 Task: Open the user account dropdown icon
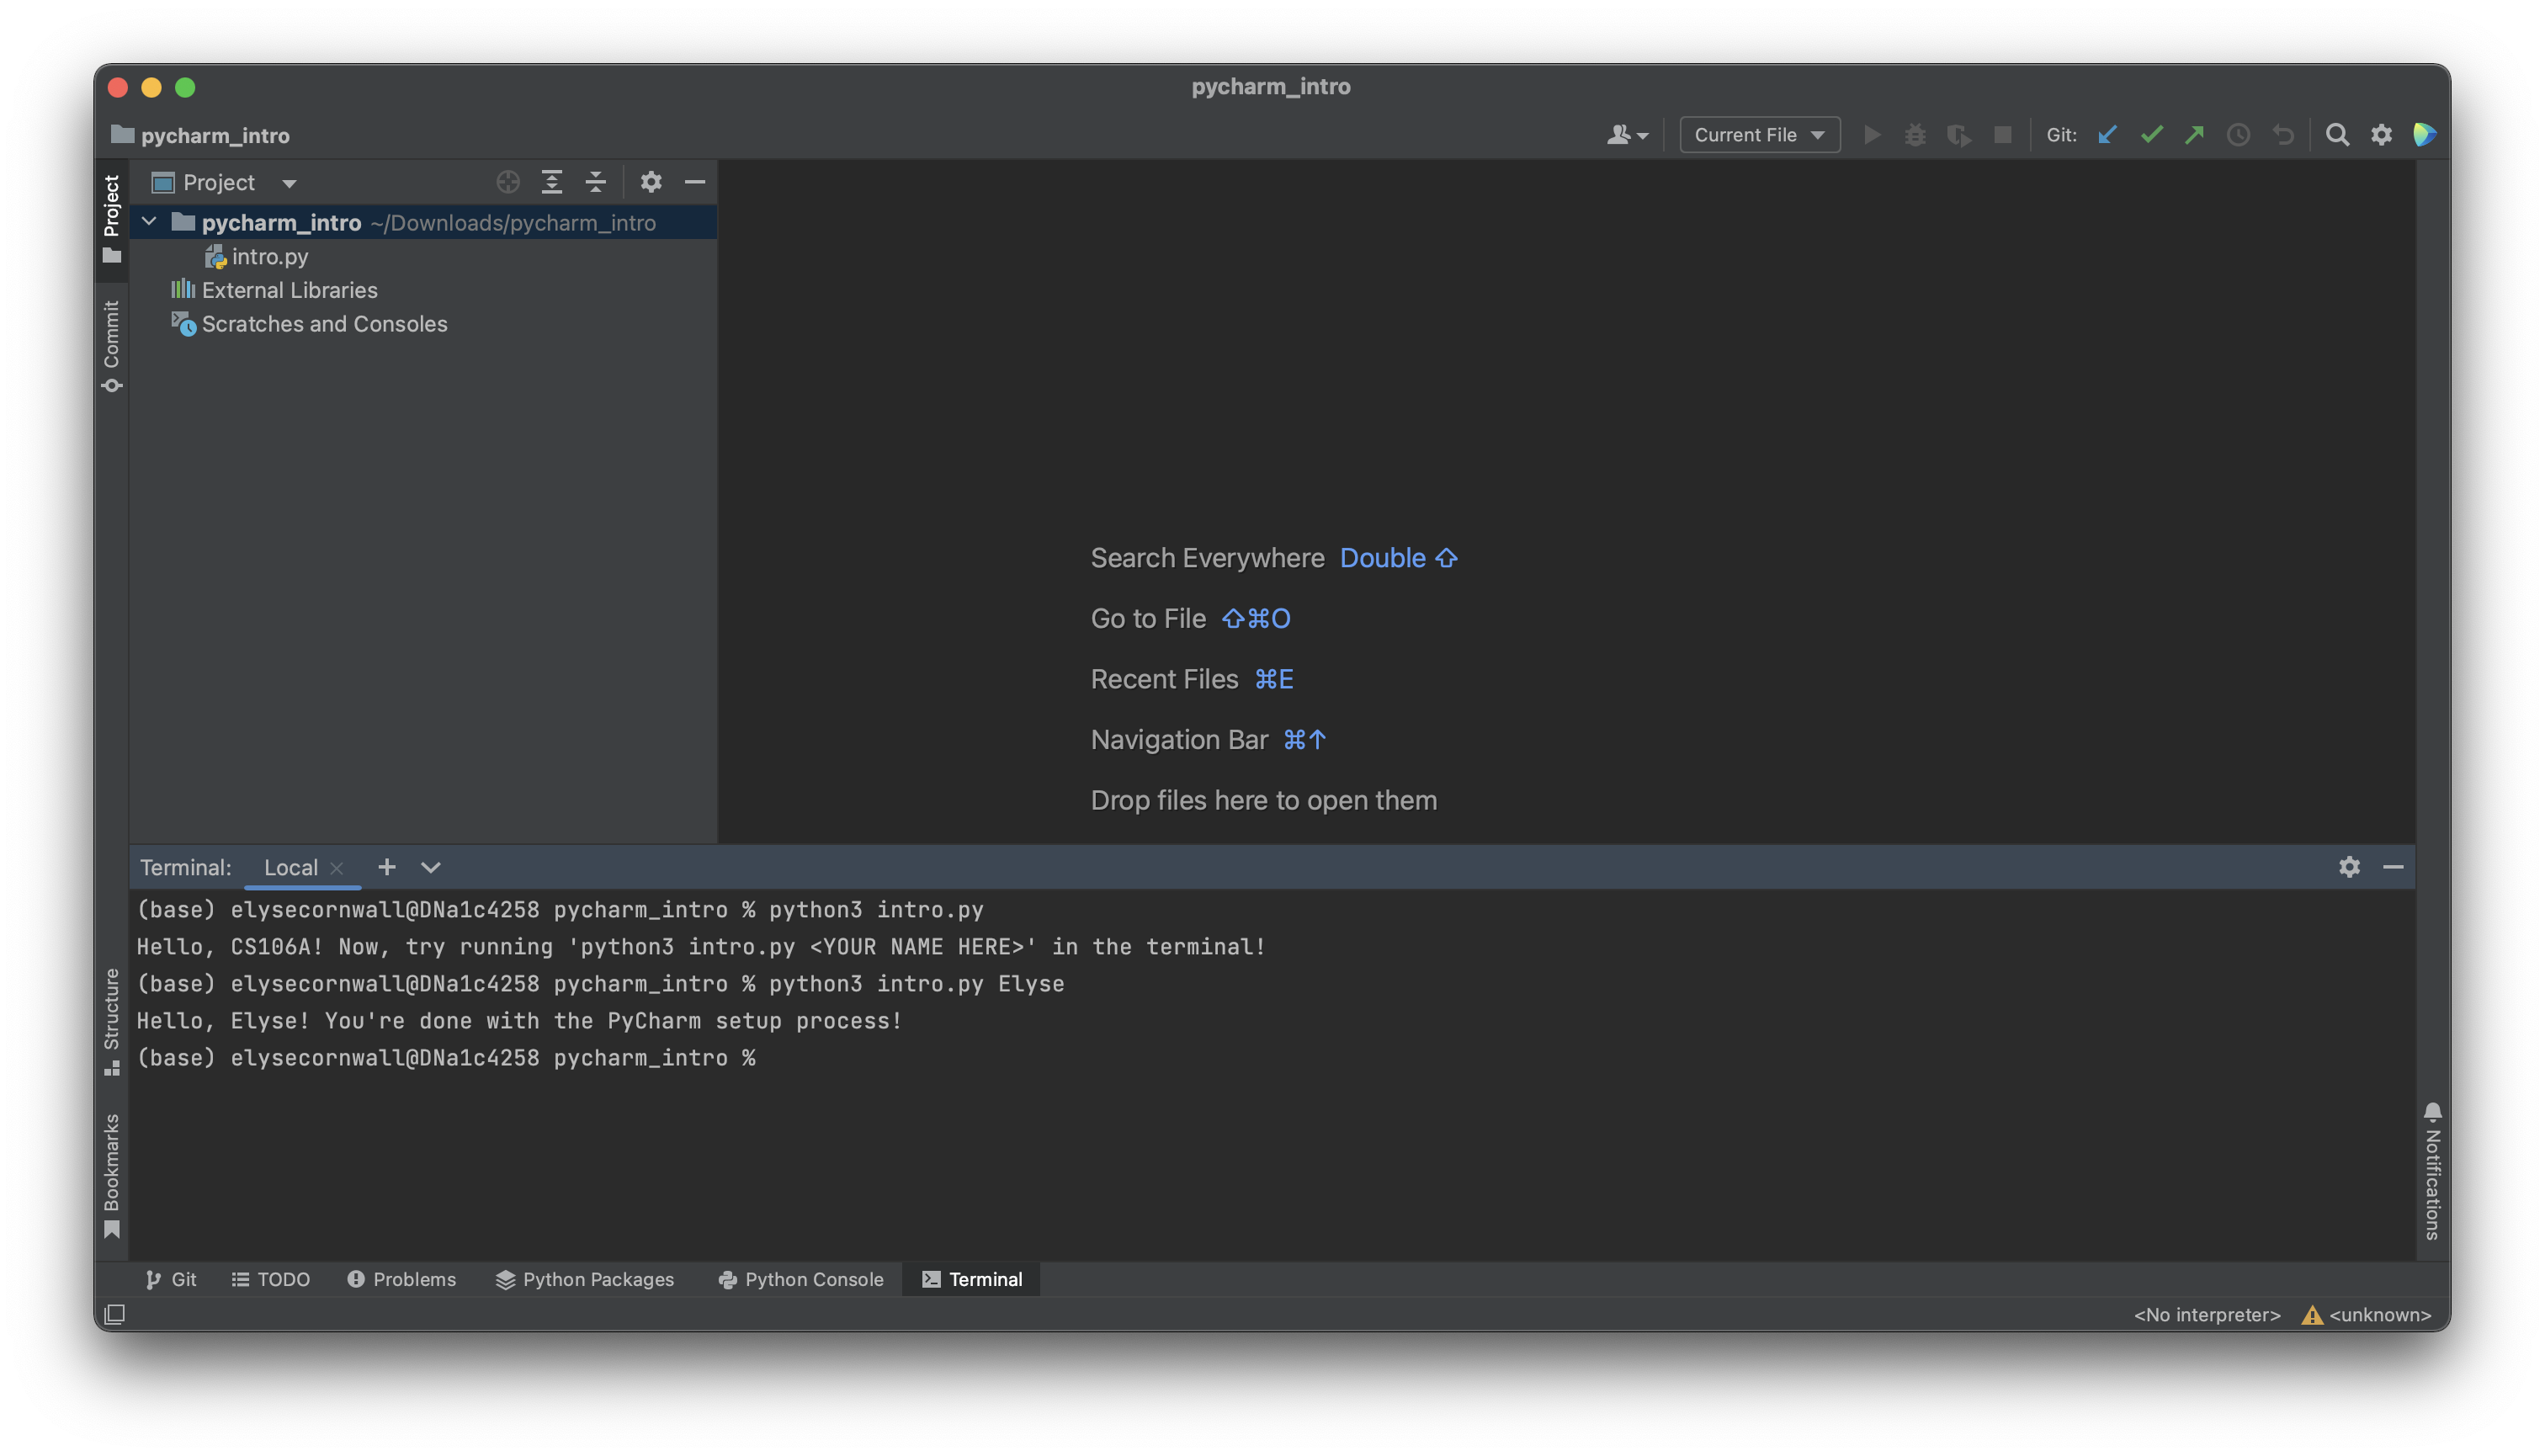pos(1627,135)
